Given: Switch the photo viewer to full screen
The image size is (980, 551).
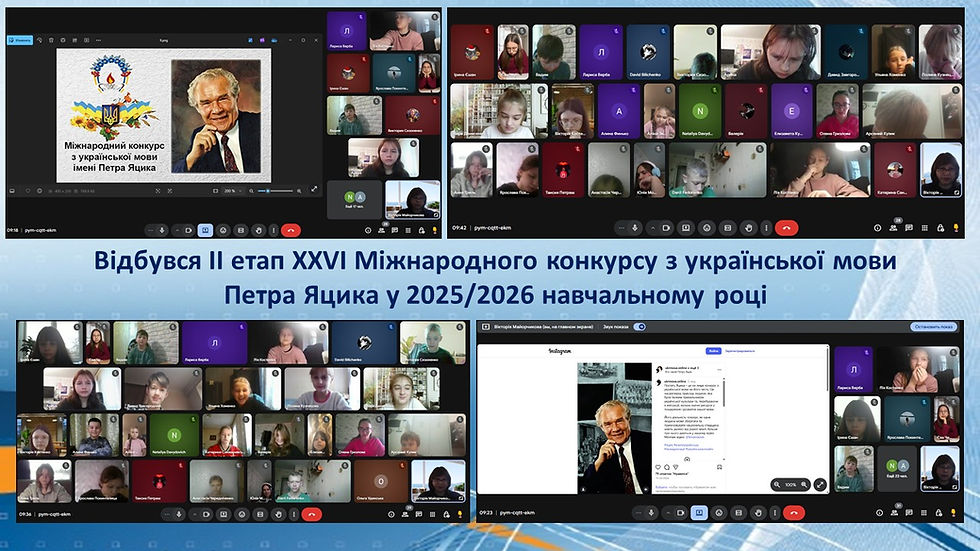Looking at the screenshot, I should click(314, 189).
